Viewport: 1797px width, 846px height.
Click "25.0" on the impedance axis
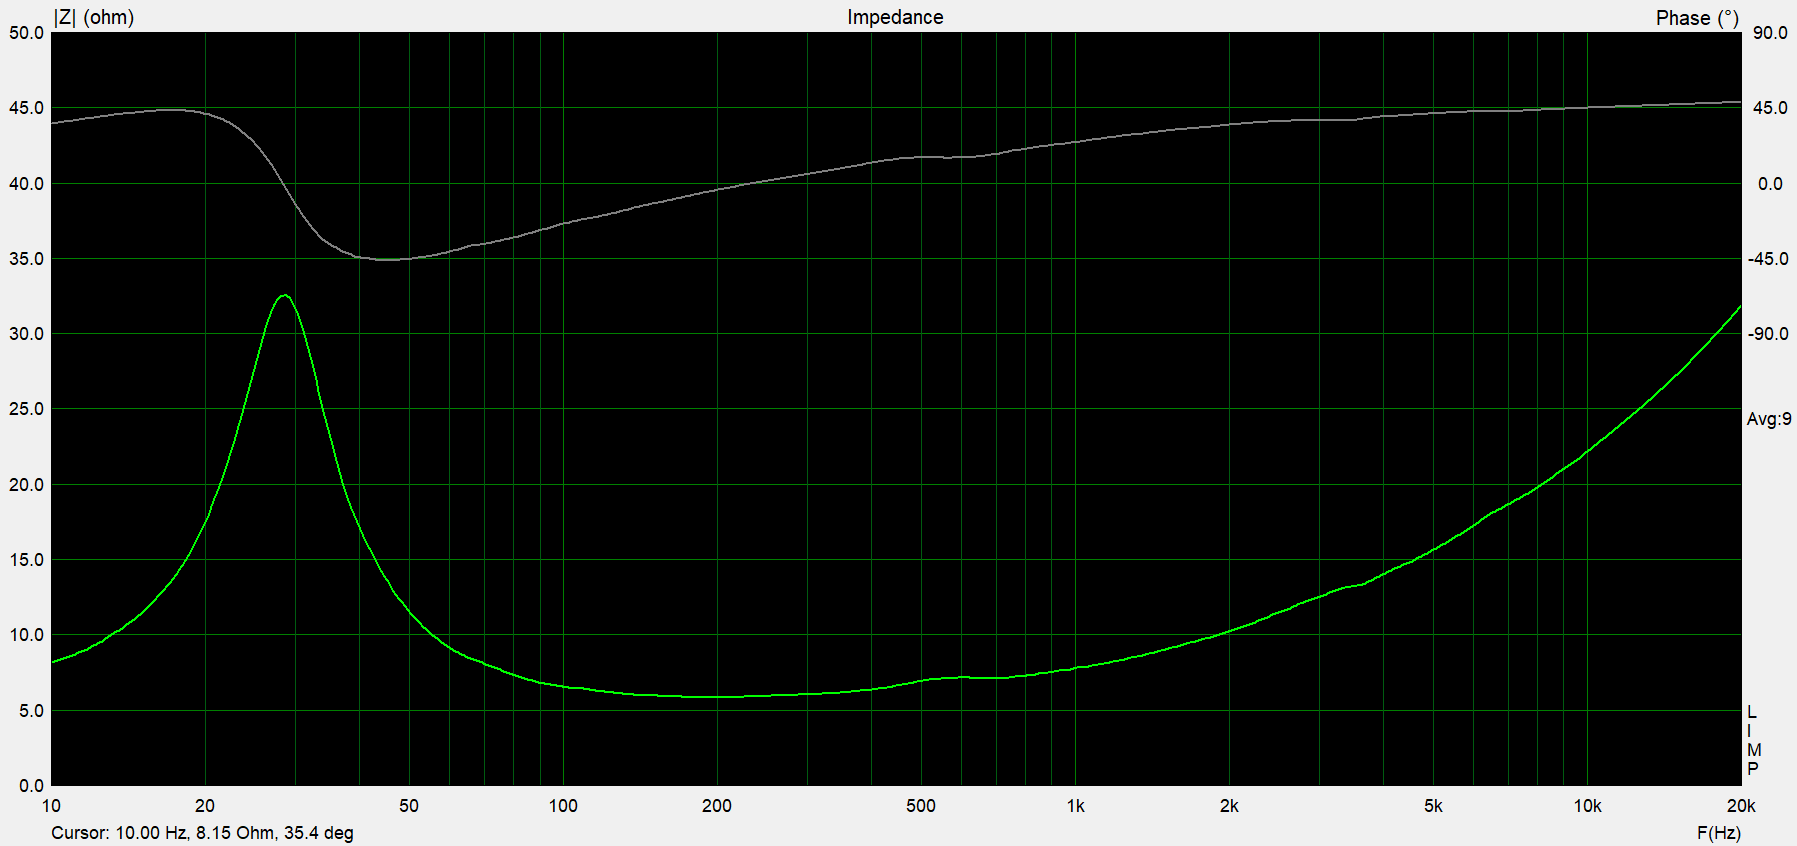coord(27,409)
